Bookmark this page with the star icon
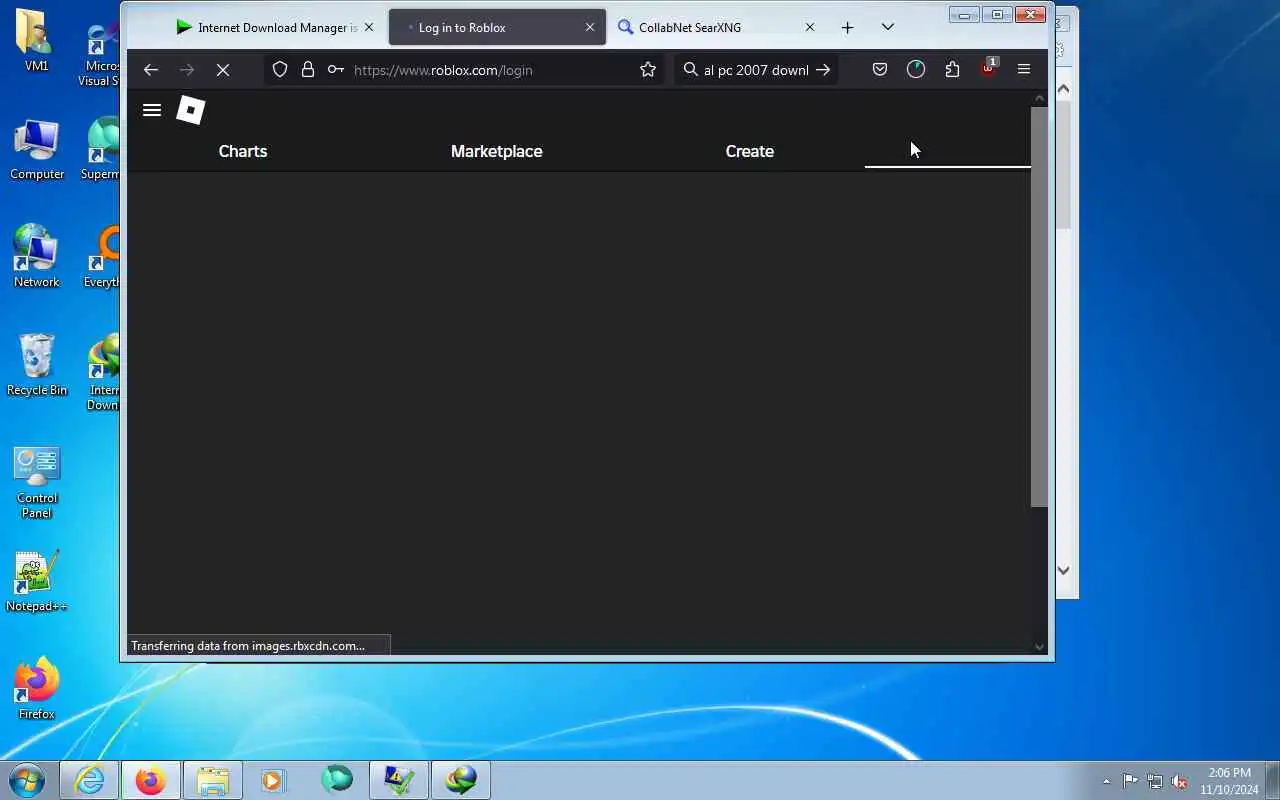 [x=648, y=70]
